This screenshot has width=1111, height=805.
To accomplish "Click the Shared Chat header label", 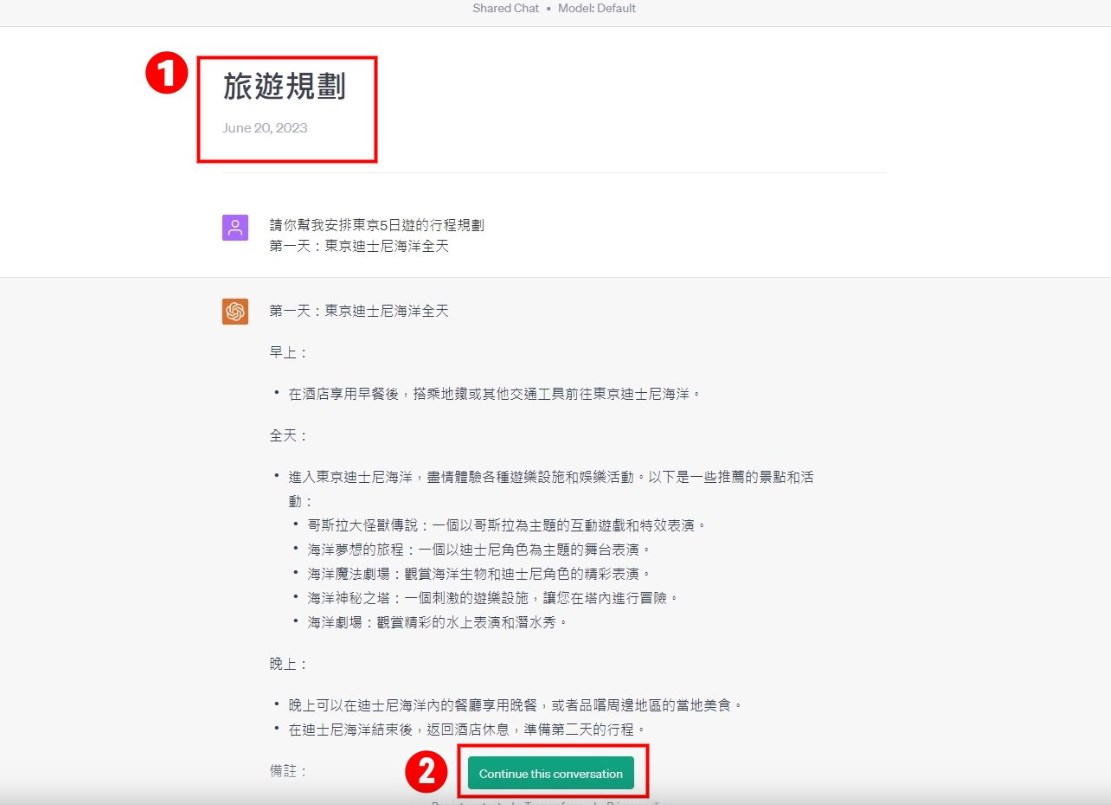I will click(x=506, y=8).
